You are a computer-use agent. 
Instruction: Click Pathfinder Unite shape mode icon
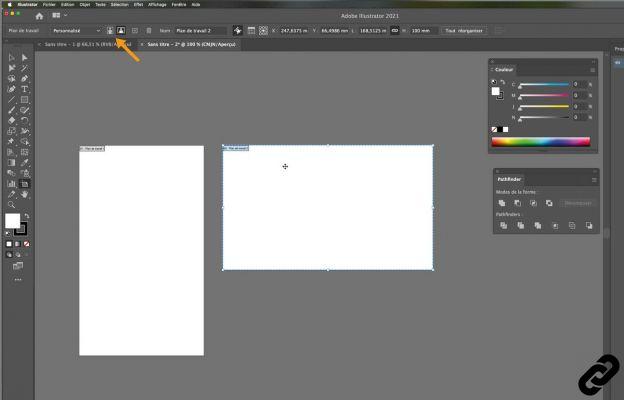point(502,203)
